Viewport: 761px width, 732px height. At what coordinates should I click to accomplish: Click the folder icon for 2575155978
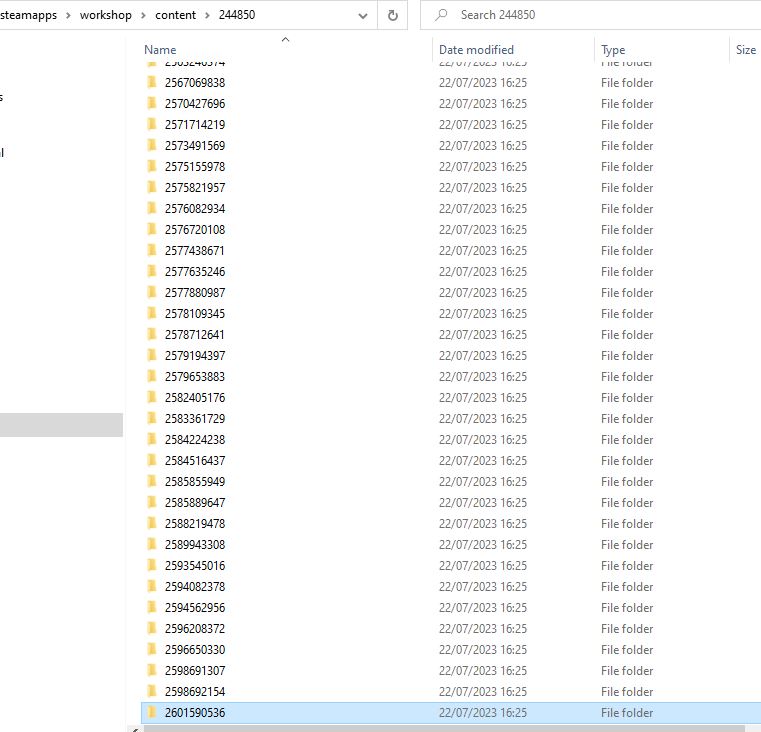tap(152, 166)
